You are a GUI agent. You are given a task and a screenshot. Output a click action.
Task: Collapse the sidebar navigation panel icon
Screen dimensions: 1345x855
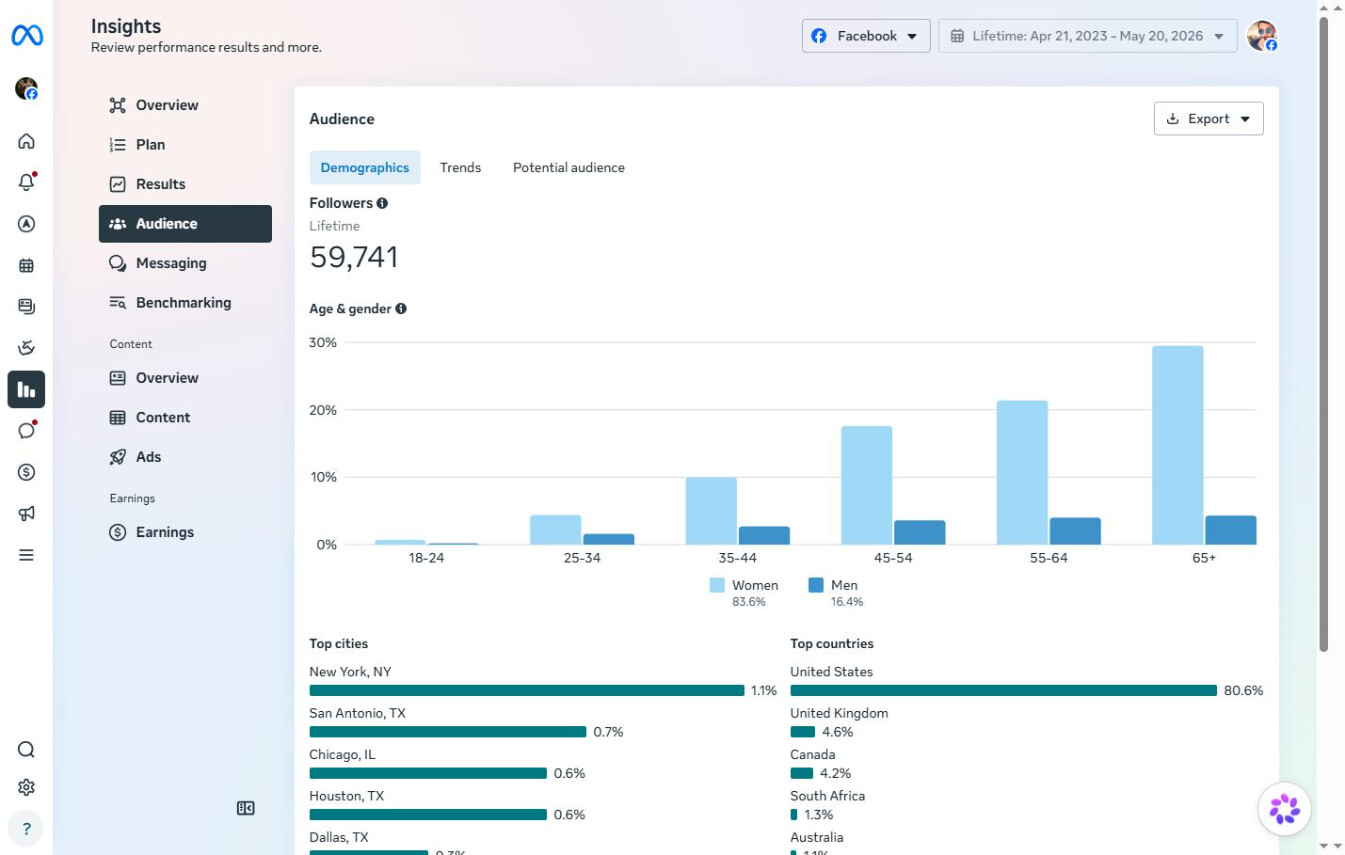pos(246,808)
